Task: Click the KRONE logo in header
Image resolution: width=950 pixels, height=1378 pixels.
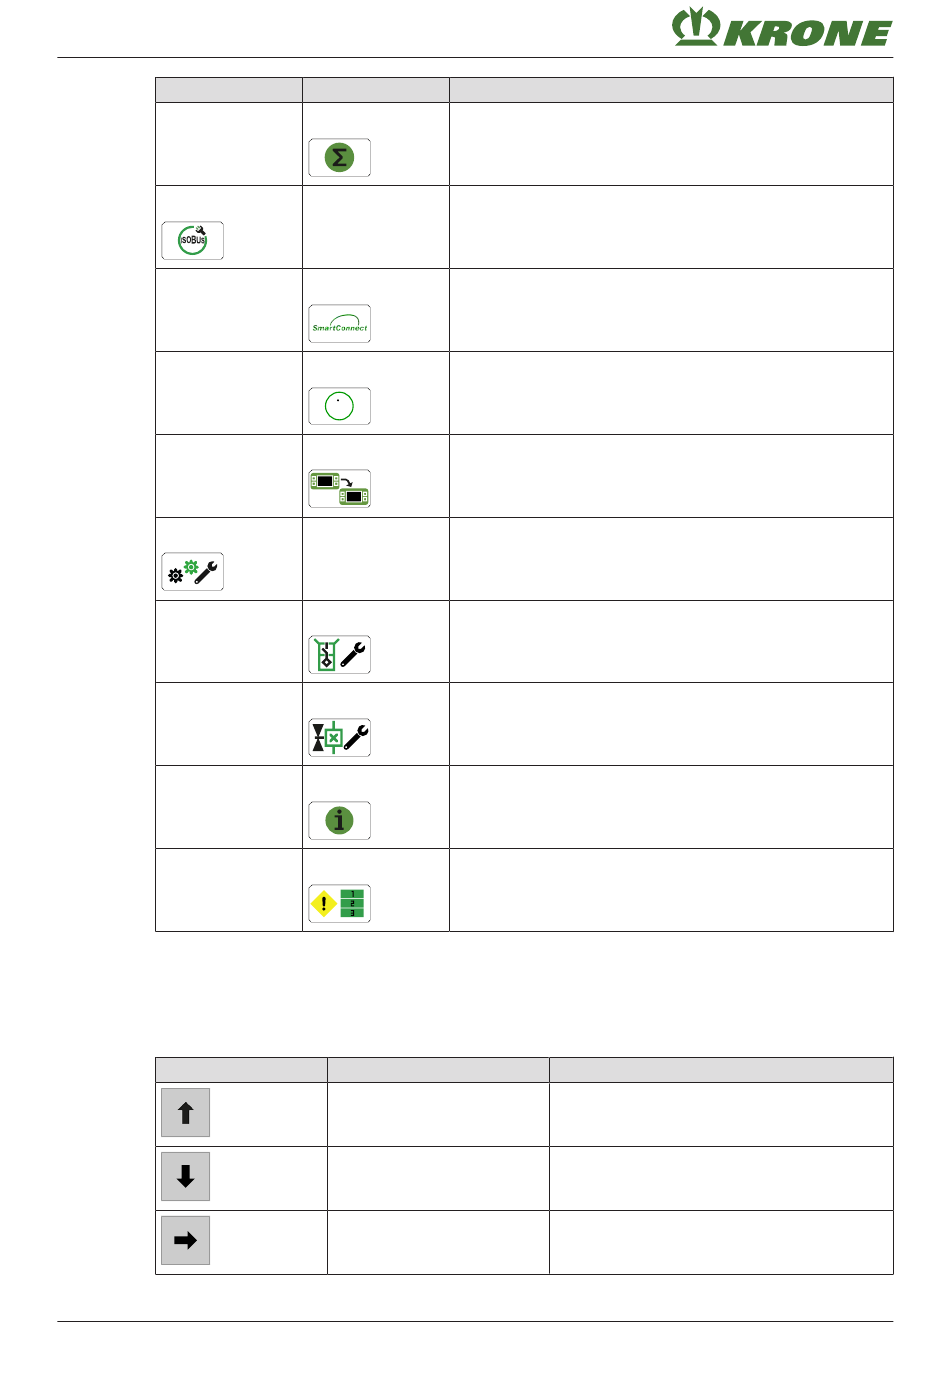Action: click(x=782, y=28)
